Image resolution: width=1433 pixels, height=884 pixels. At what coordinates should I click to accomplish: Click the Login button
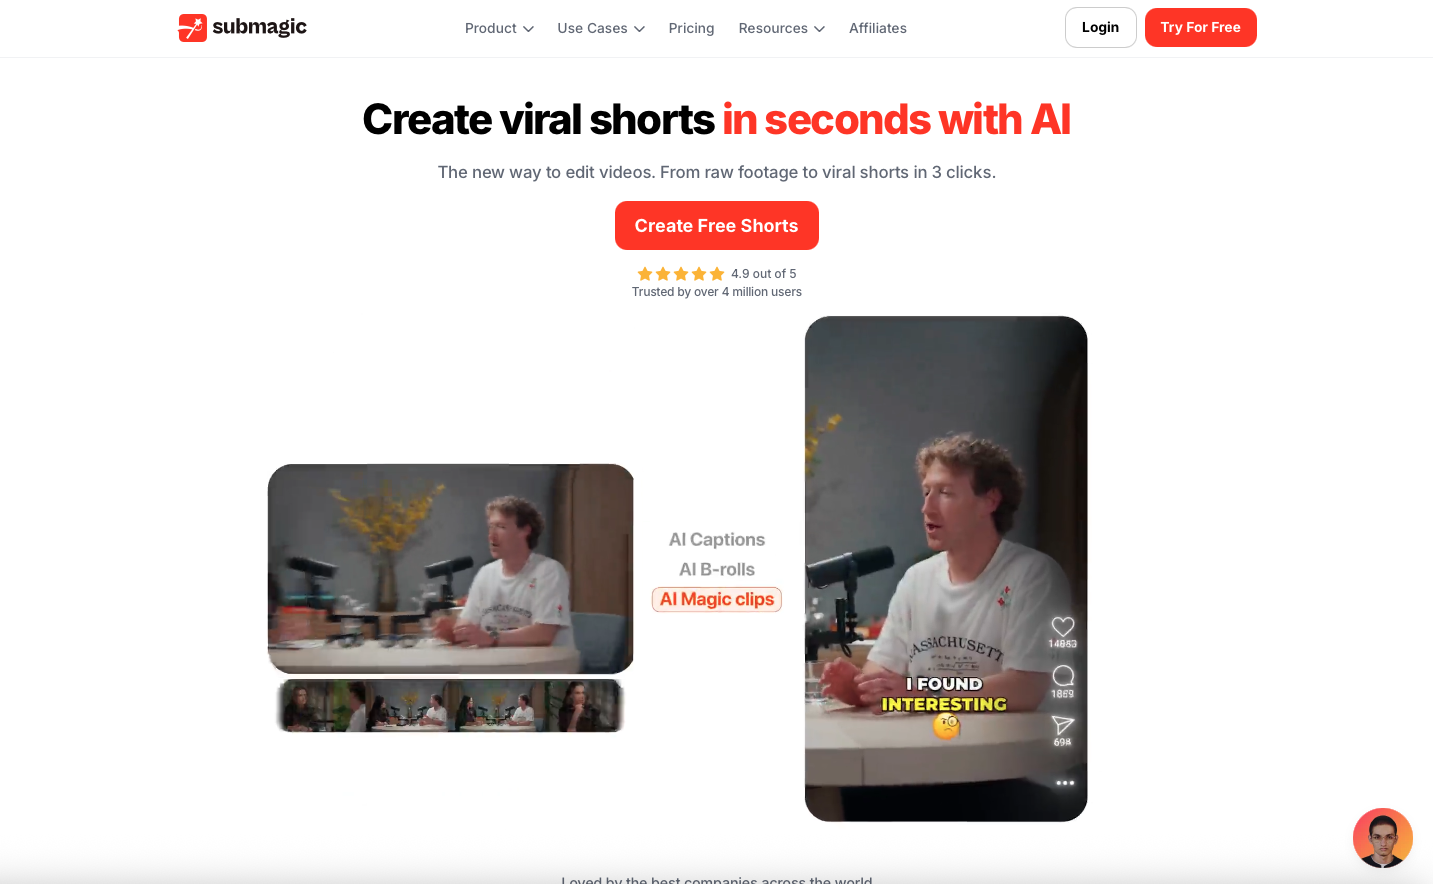pyautogui.click(x=1100, y=27)
